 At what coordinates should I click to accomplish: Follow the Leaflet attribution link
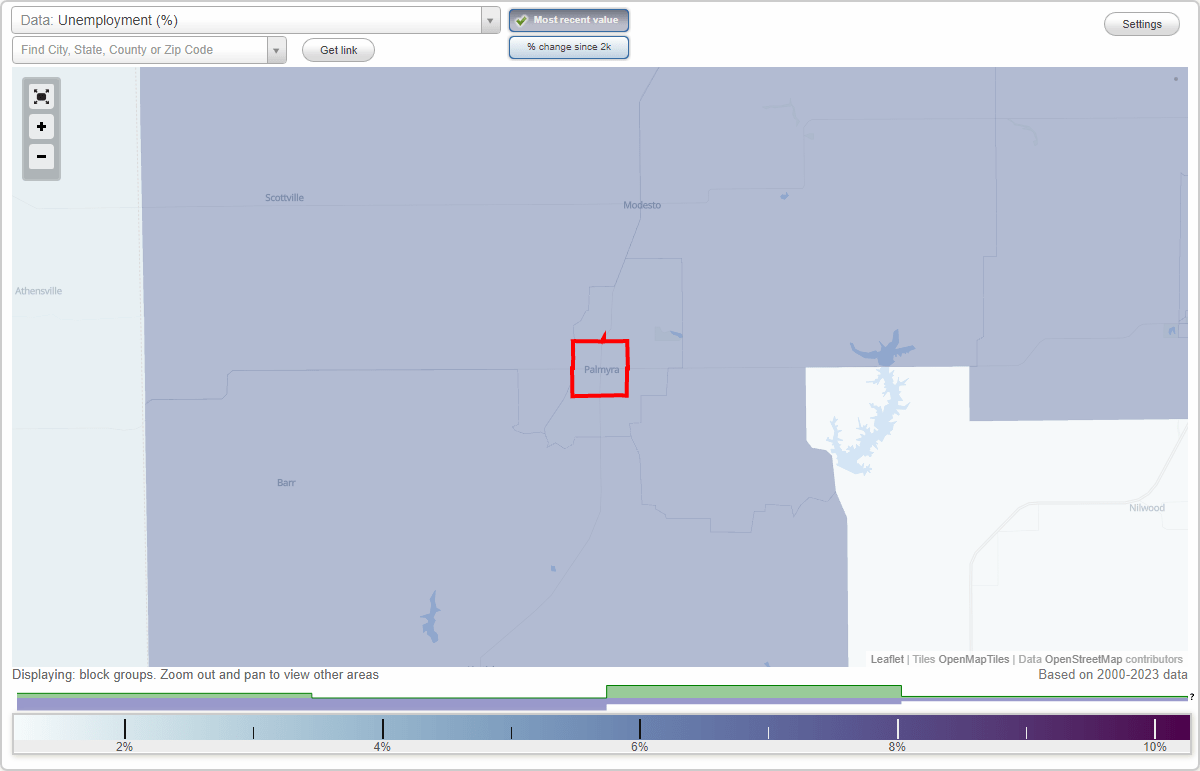[886, 659]
